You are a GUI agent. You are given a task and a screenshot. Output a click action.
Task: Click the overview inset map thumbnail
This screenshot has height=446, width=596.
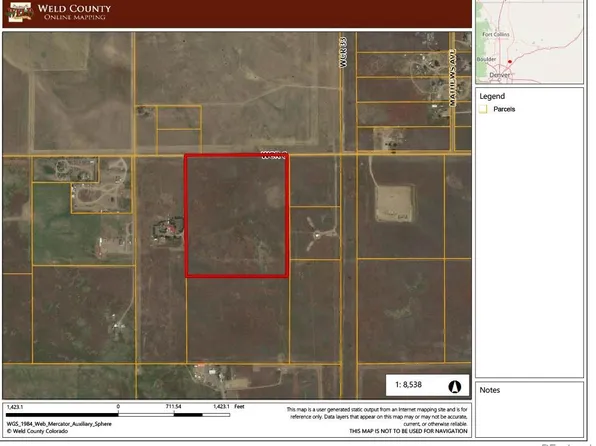click(529, 41)
